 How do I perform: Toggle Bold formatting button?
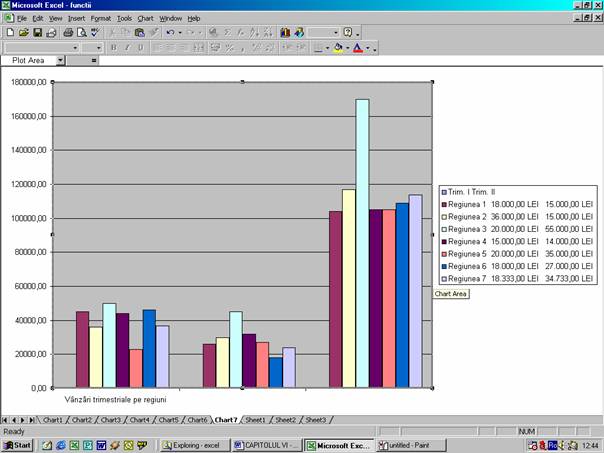(x=113, y=47)
